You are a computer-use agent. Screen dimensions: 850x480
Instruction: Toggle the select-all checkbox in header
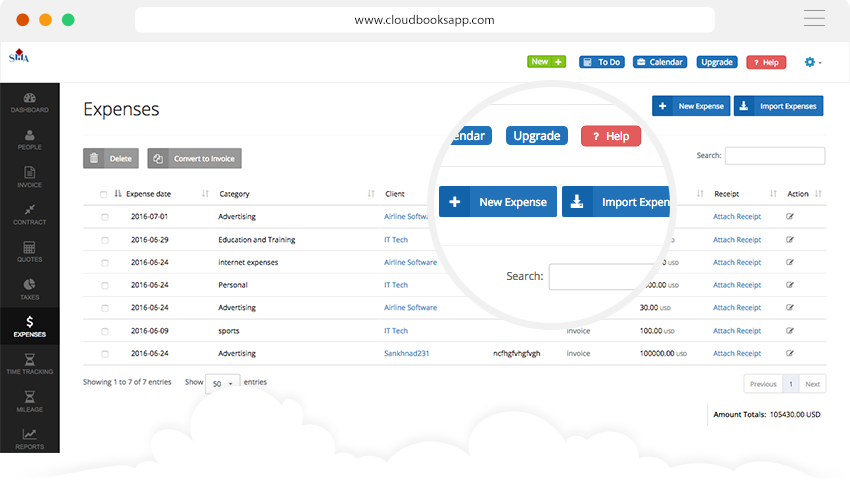[104, 194]
